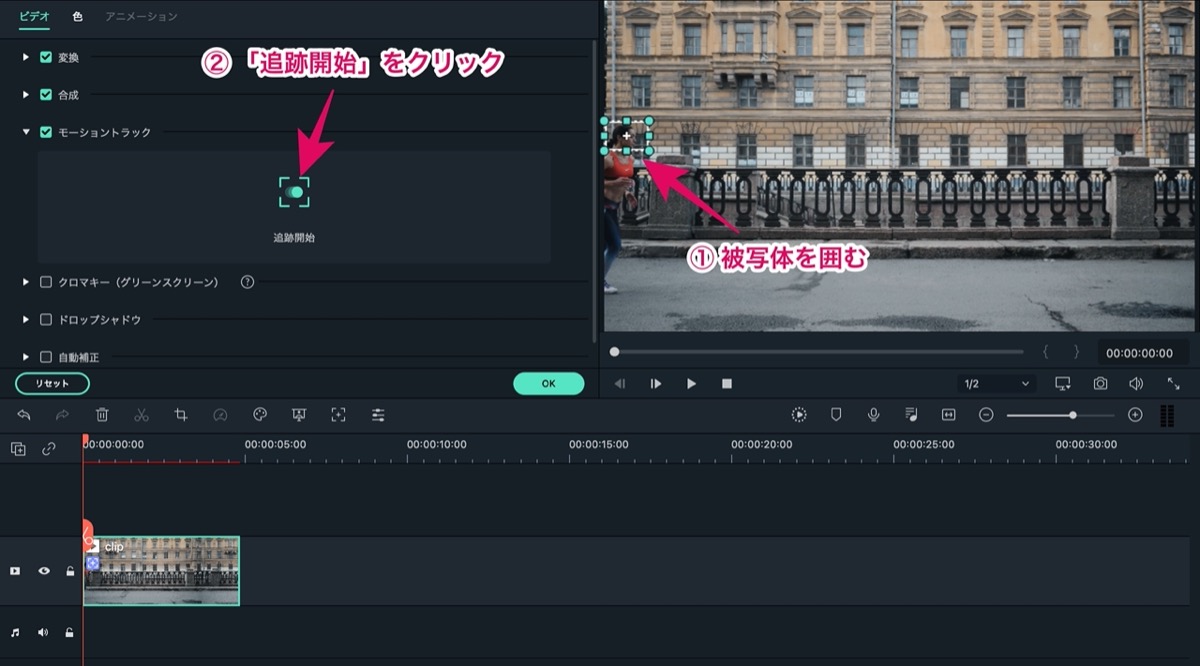Zoom in the timeline with the plus icon

pyautogui.click(x=1135, y=415)
